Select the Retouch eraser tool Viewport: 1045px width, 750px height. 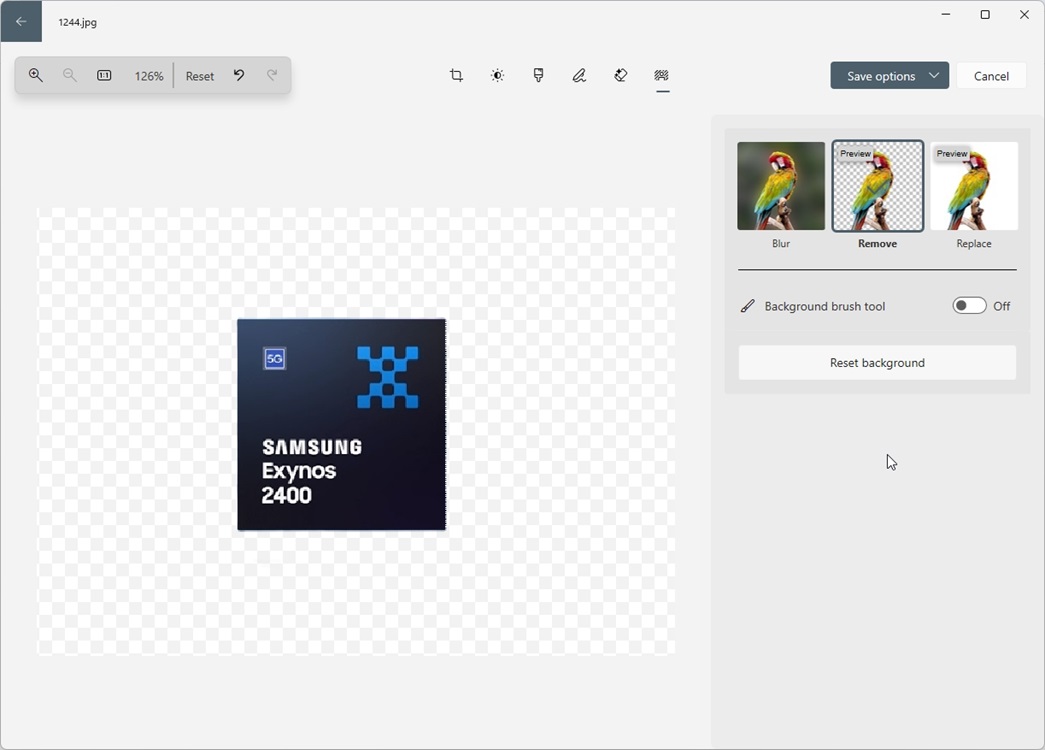(x=620, y=75)
